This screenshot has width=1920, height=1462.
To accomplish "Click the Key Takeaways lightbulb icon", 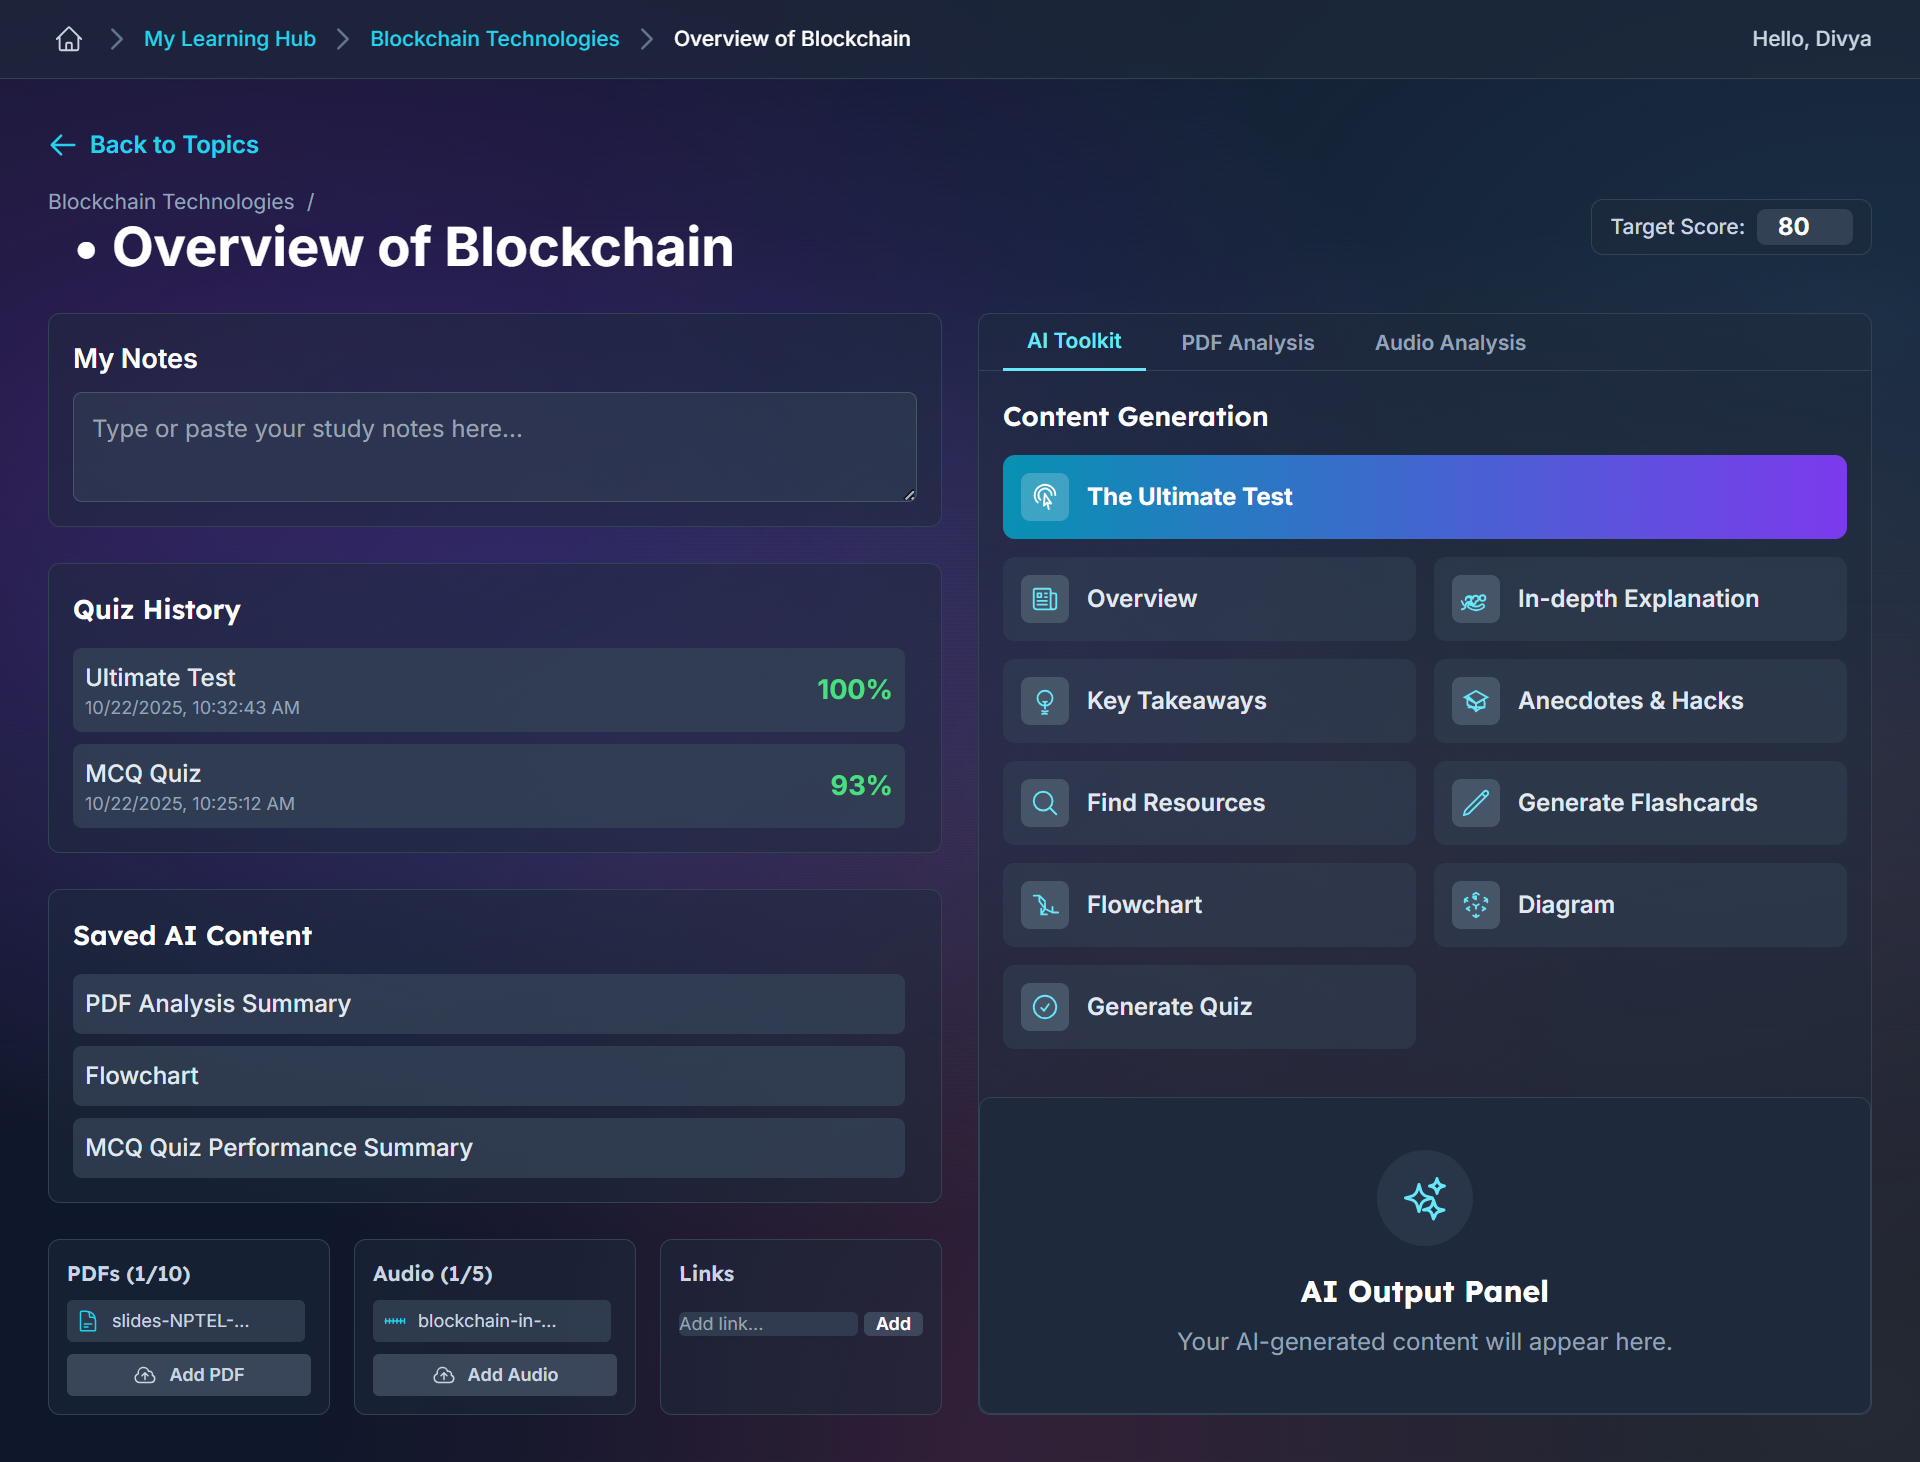I will [1044, 701].
